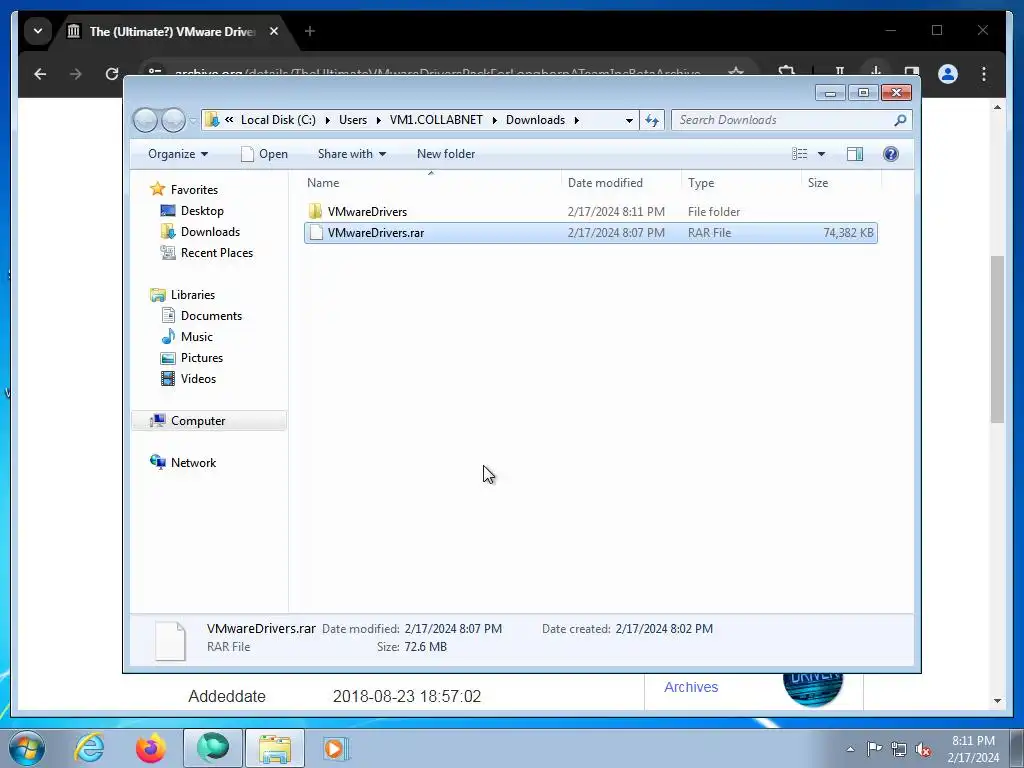Viewport: 1024px width, 768px height.
Task: Go to Downloads in Favorites
Action: (x=210, y=232)
